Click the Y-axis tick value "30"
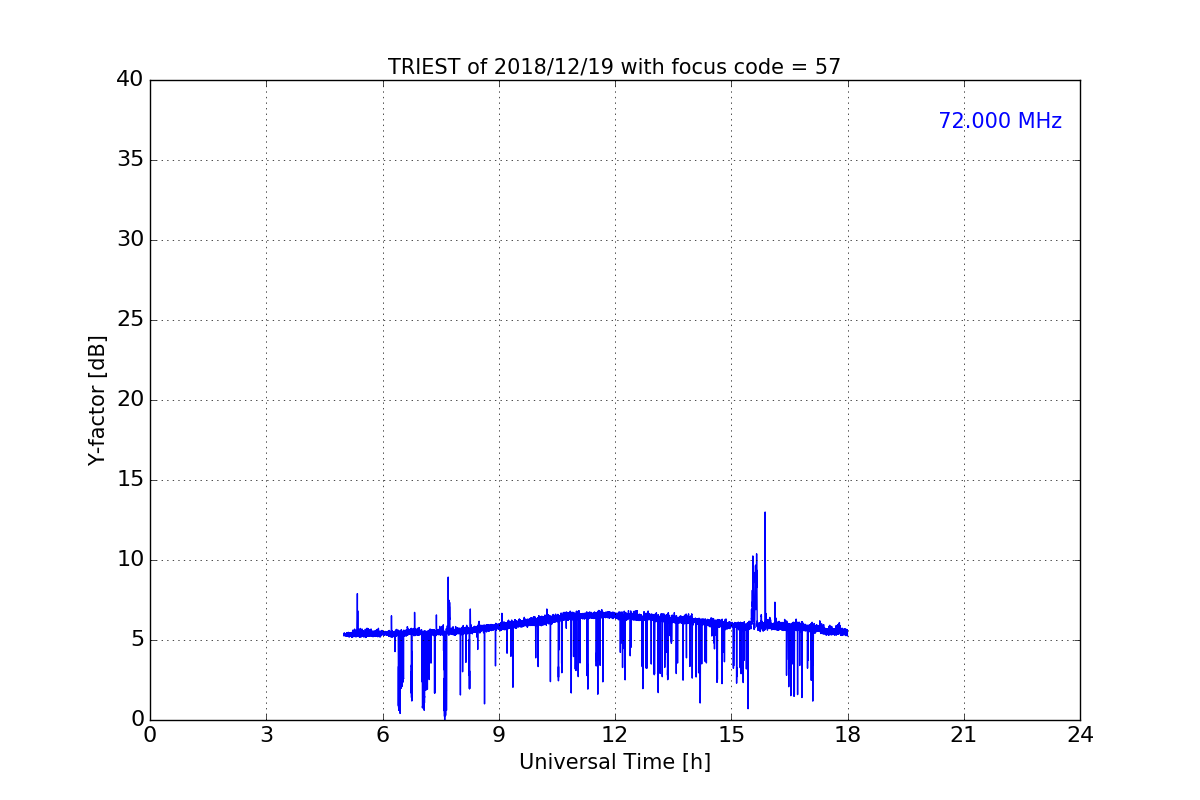1200x800 pixels. click(x=130, y=240)
